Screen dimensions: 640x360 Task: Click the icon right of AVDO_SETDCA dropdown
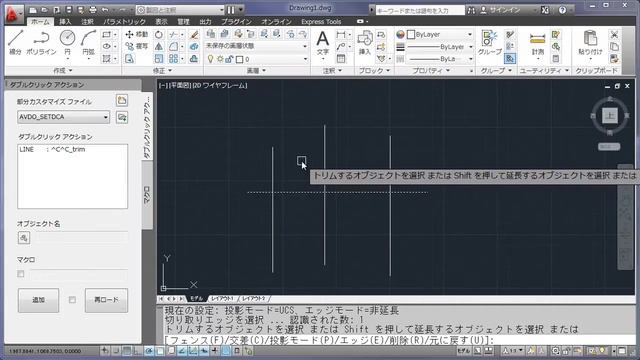[x=122, y=118]
